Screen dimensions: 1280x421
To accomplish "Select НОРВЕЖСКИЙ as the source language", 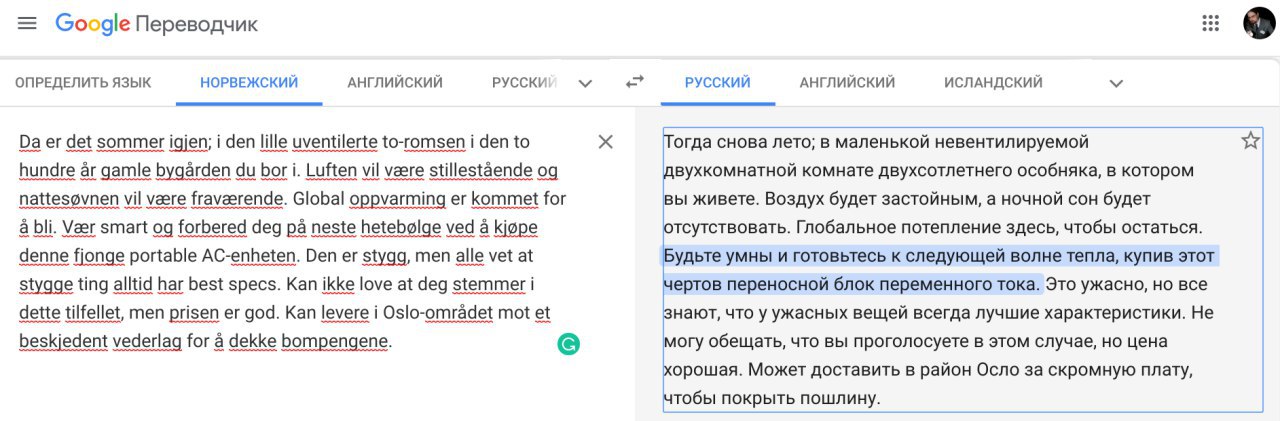I will 249,82.
